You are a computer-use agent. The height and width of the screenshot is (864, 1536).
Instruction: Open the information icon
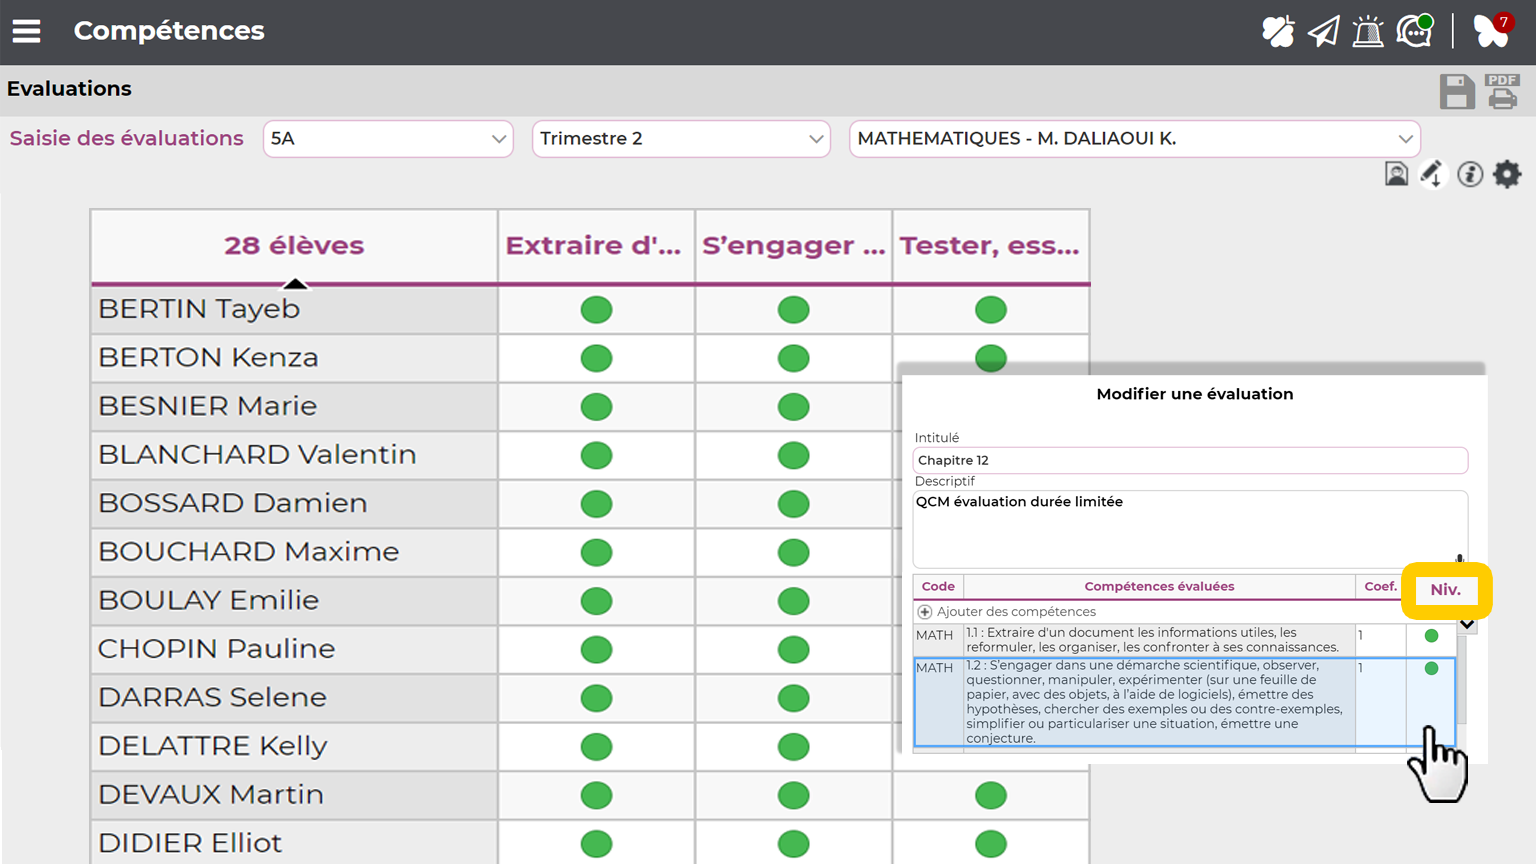point(1470,174)
